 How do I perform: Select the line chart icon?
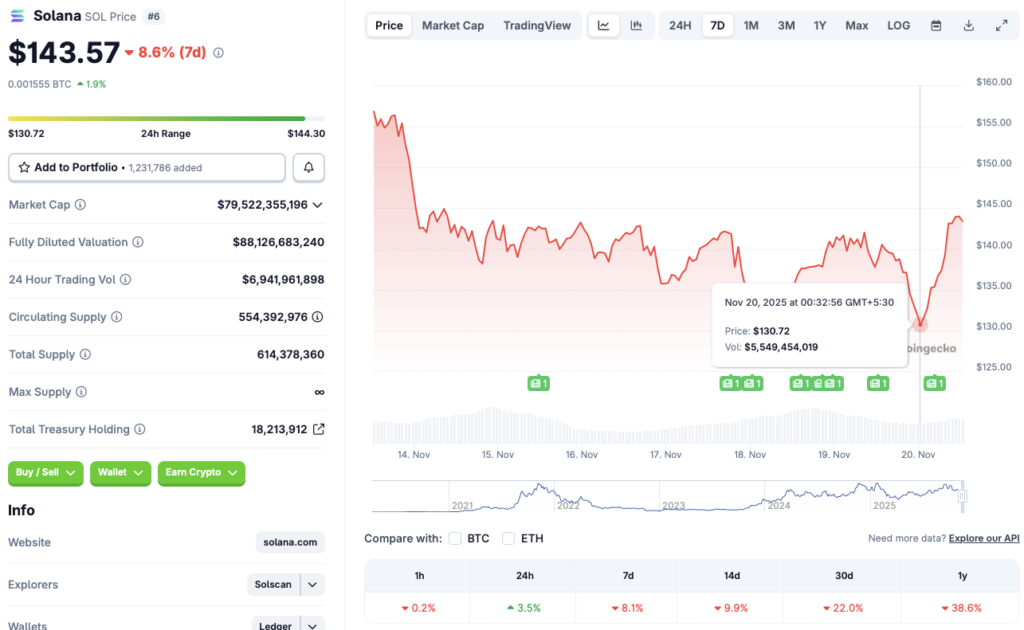603,25
